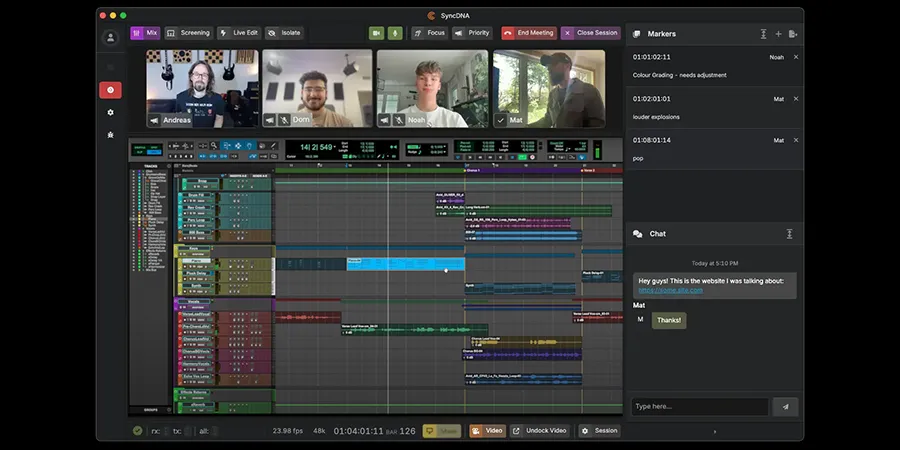Screen dimensions: 900x450
Task: Click the bug report icon in sidebar
Action: click(x=110, y=135)
